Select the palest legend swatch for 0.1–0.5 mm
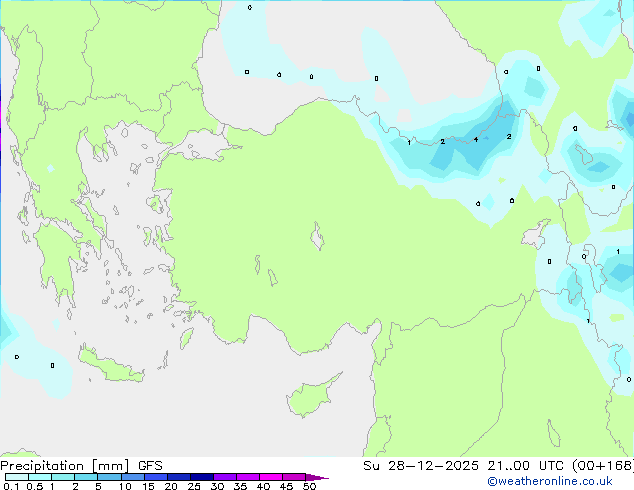 (17, 477)
